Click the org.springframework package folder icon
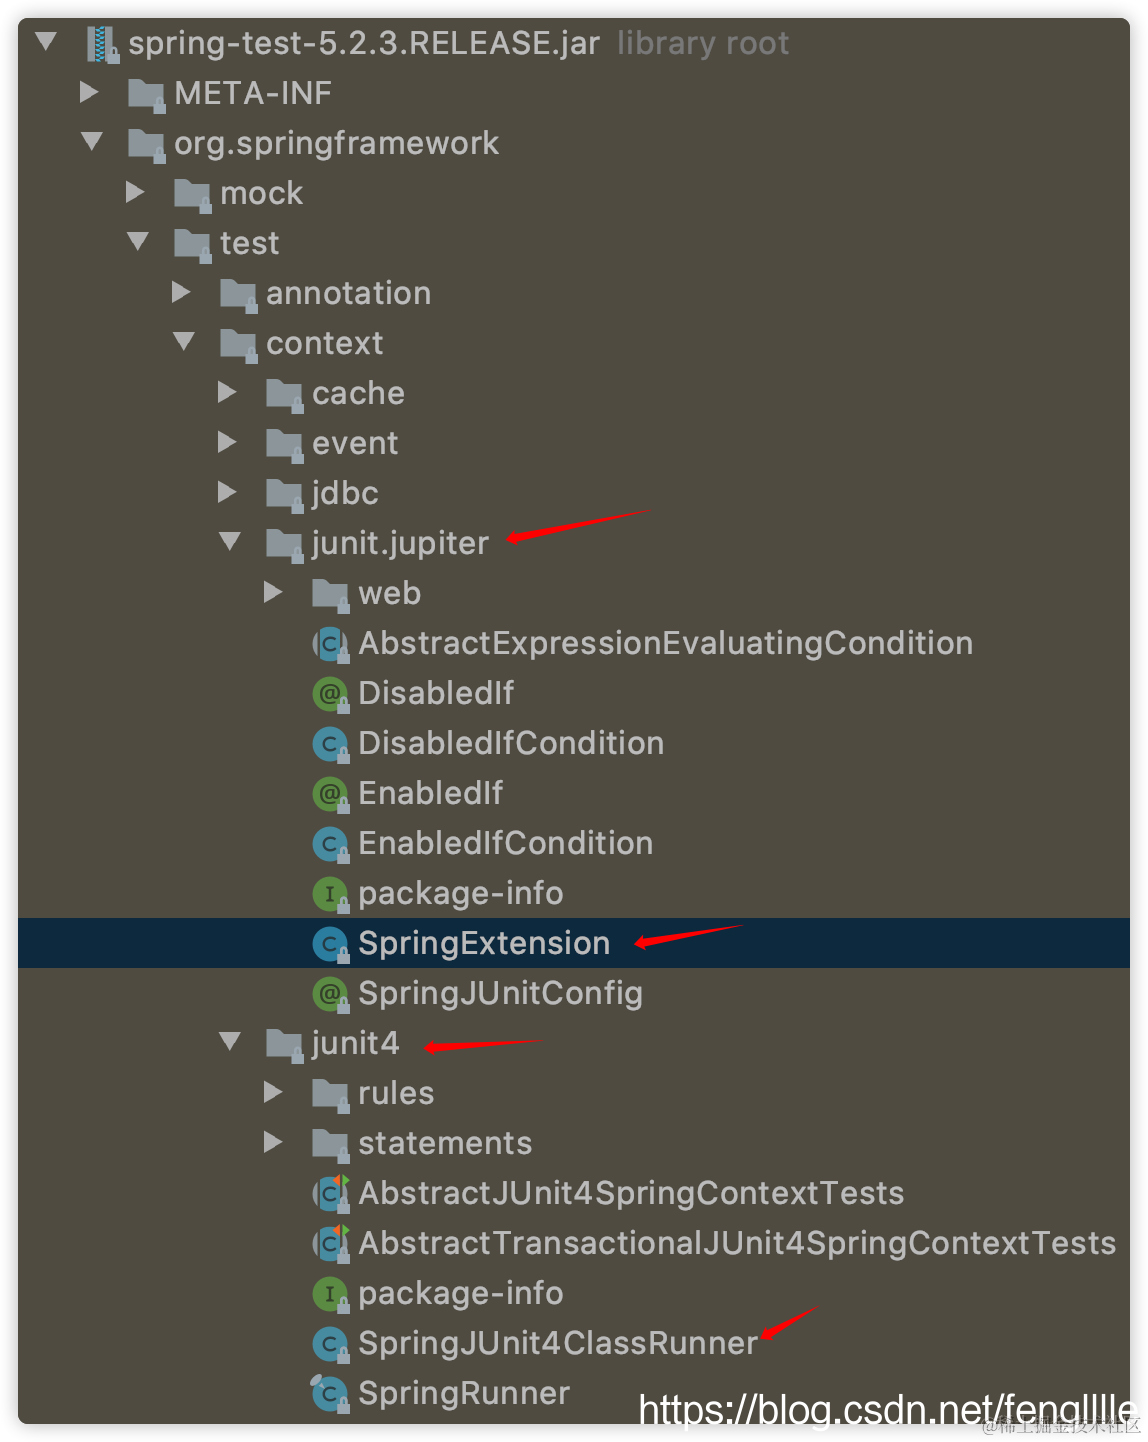1148x1442 pixels. 147,145
